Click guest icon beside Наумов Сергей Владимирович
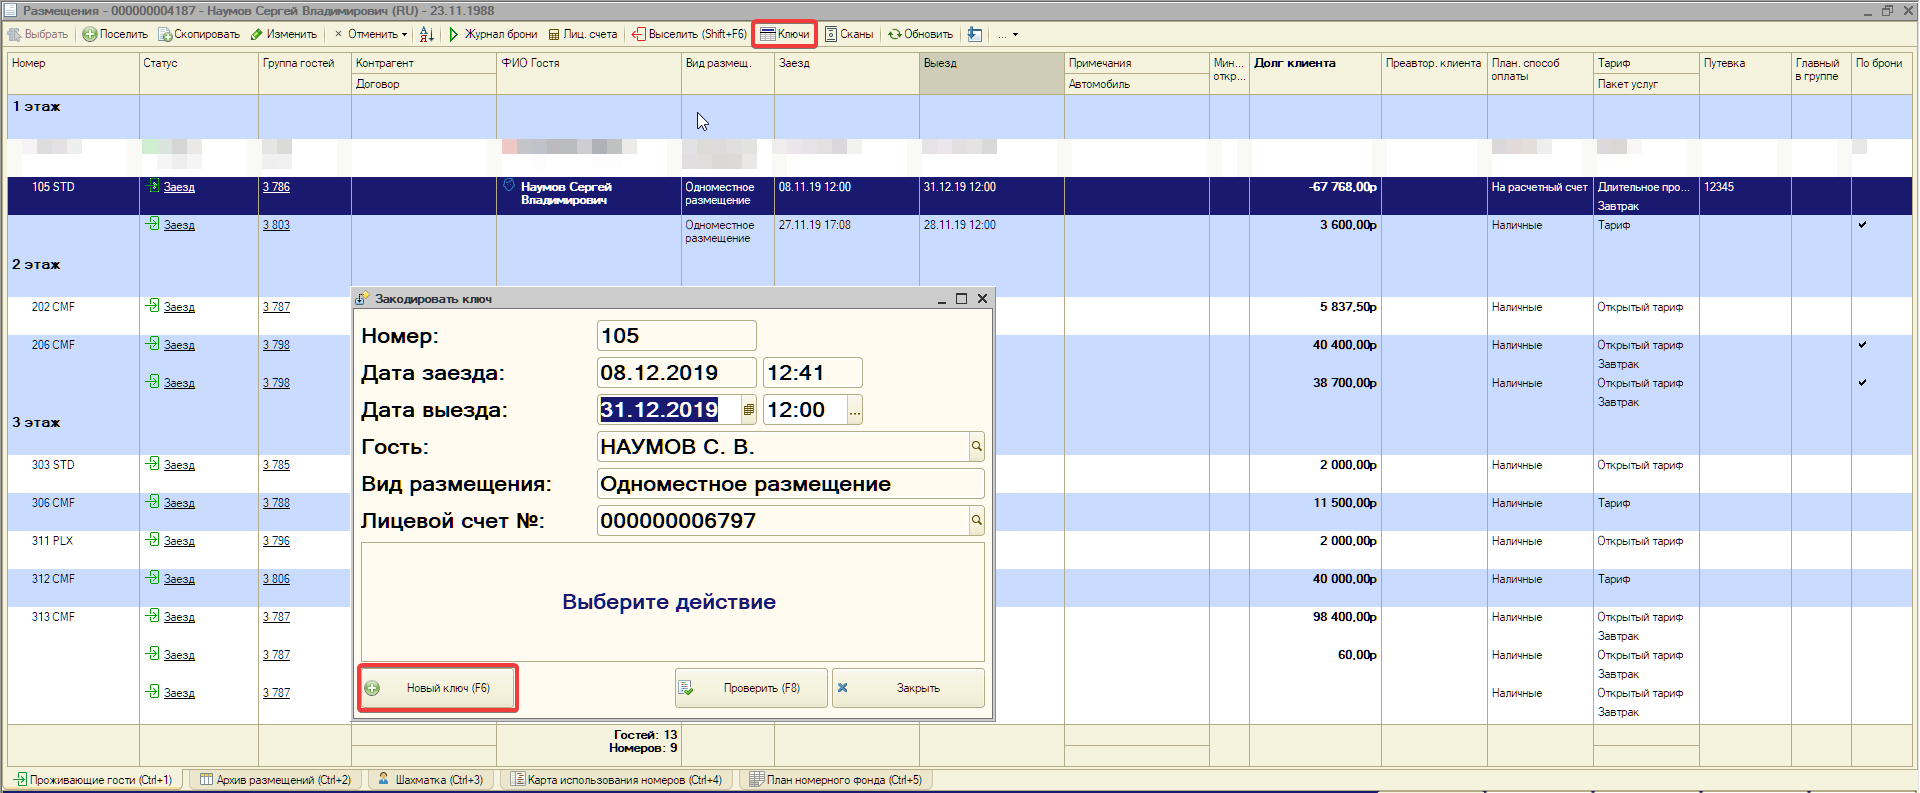This screenshot has width=1920, height=793. [x=509, y=186]
